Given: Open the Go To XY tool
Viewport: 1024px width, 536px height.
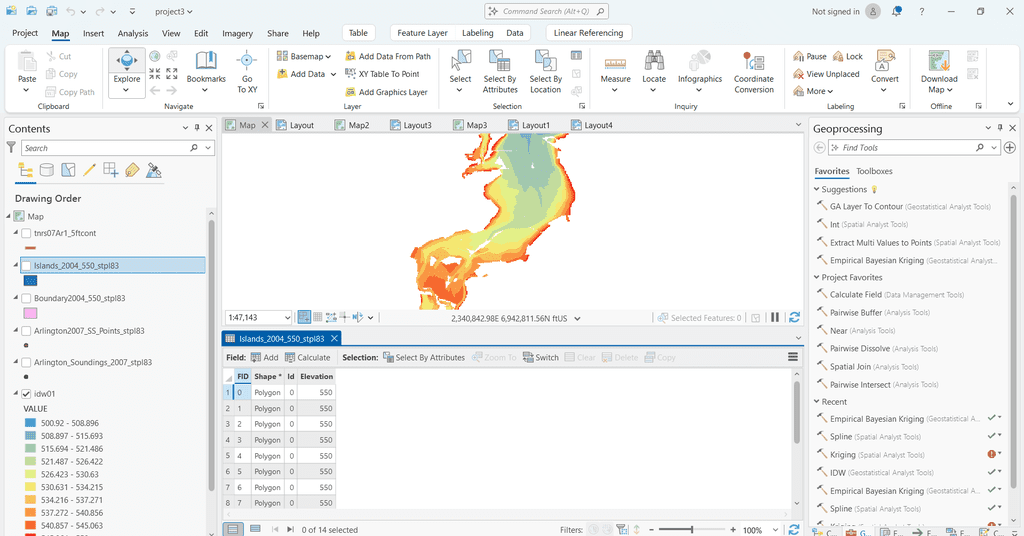Looking at the screenshot, I should coord(247,72).
